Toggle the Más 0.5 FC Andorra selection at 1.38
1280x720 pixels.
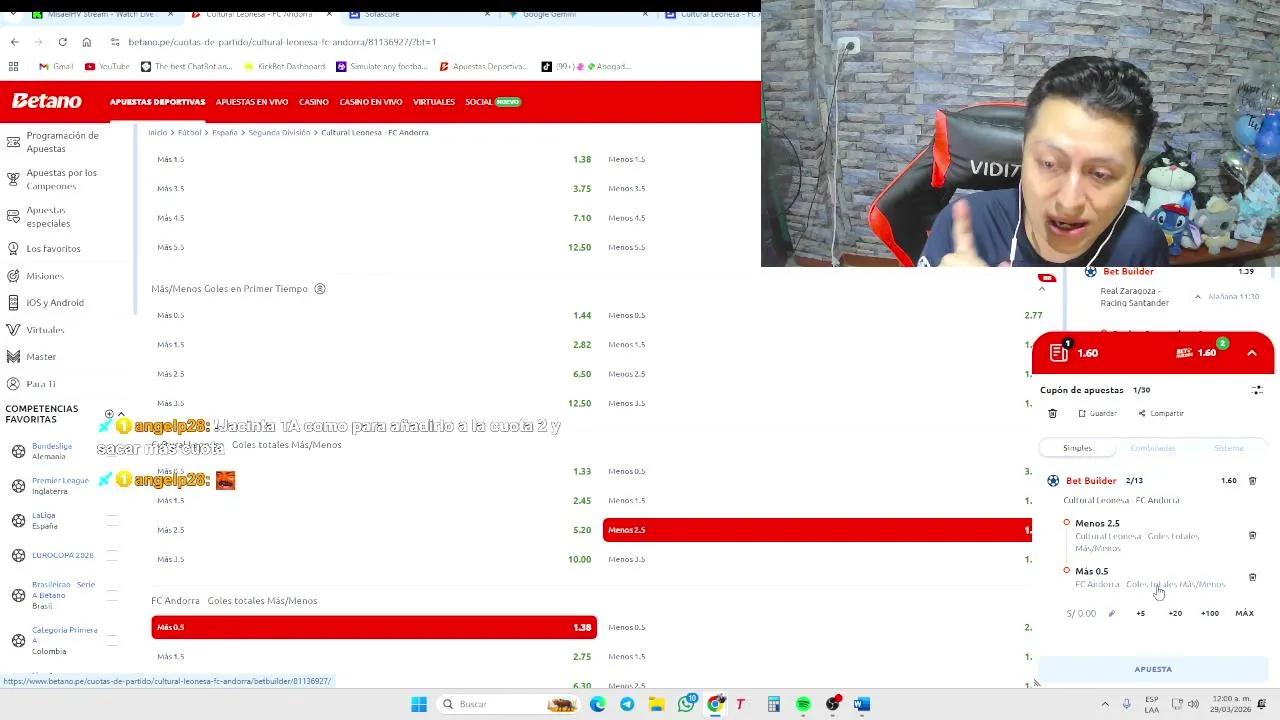(x=374, y=627)
